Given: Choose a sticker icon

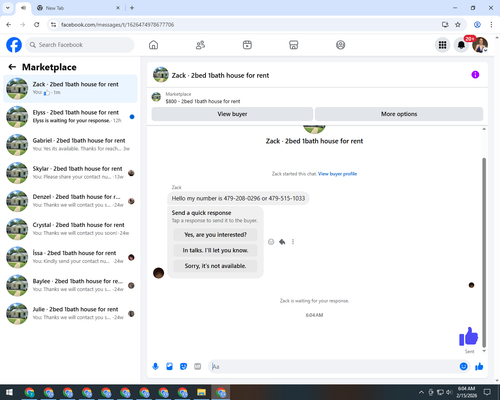Looking at the screenshot, I should (x=183, y=367).
